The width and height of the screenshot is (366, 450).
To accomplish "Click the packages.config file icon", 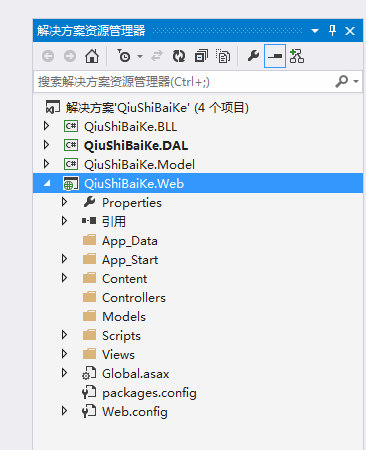I will pyautogui.click(x=89, y=392).
